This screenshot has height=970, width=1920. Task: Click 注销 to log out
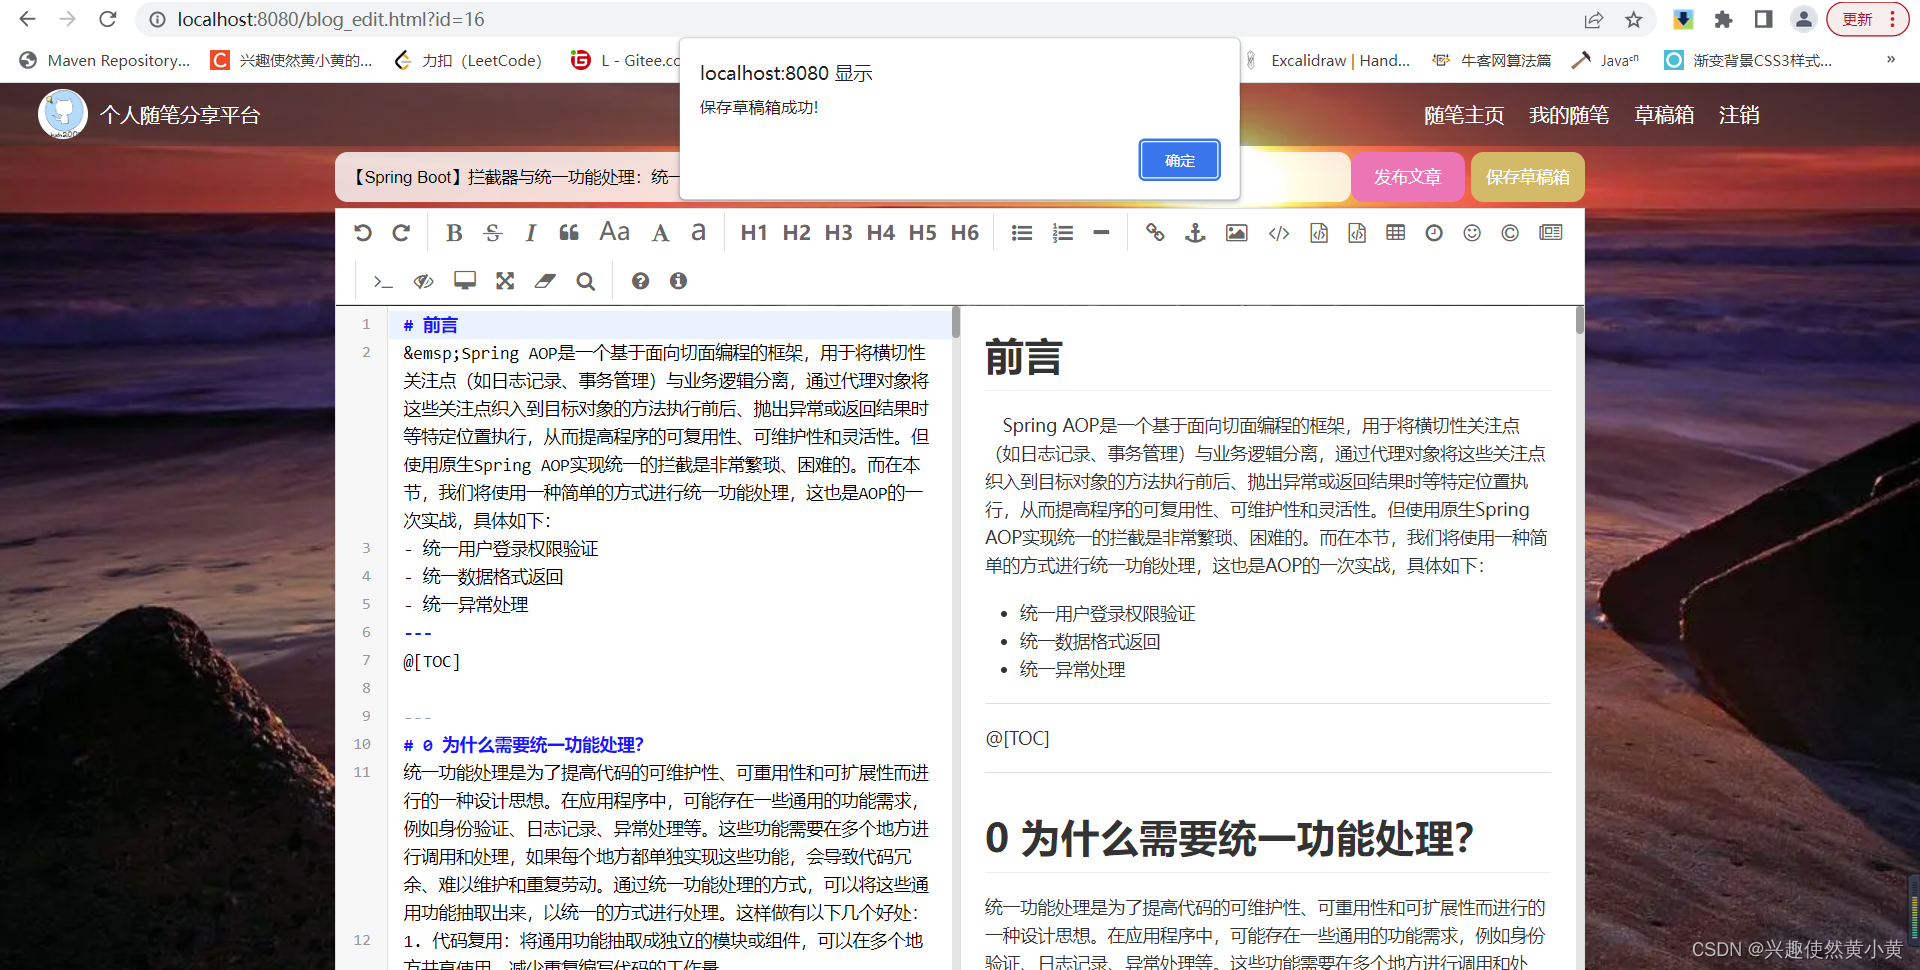coord(1739,115)
